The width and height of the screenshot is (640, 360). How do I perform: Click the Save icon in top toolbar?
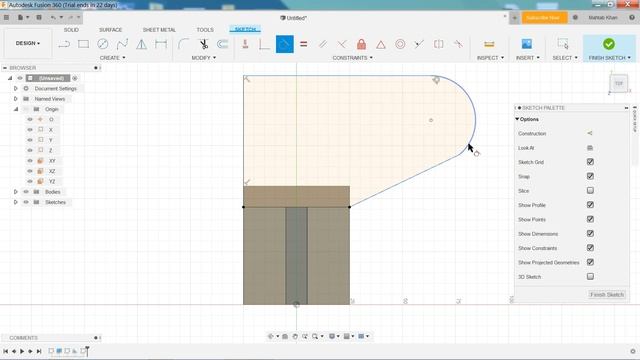point(39,18)
